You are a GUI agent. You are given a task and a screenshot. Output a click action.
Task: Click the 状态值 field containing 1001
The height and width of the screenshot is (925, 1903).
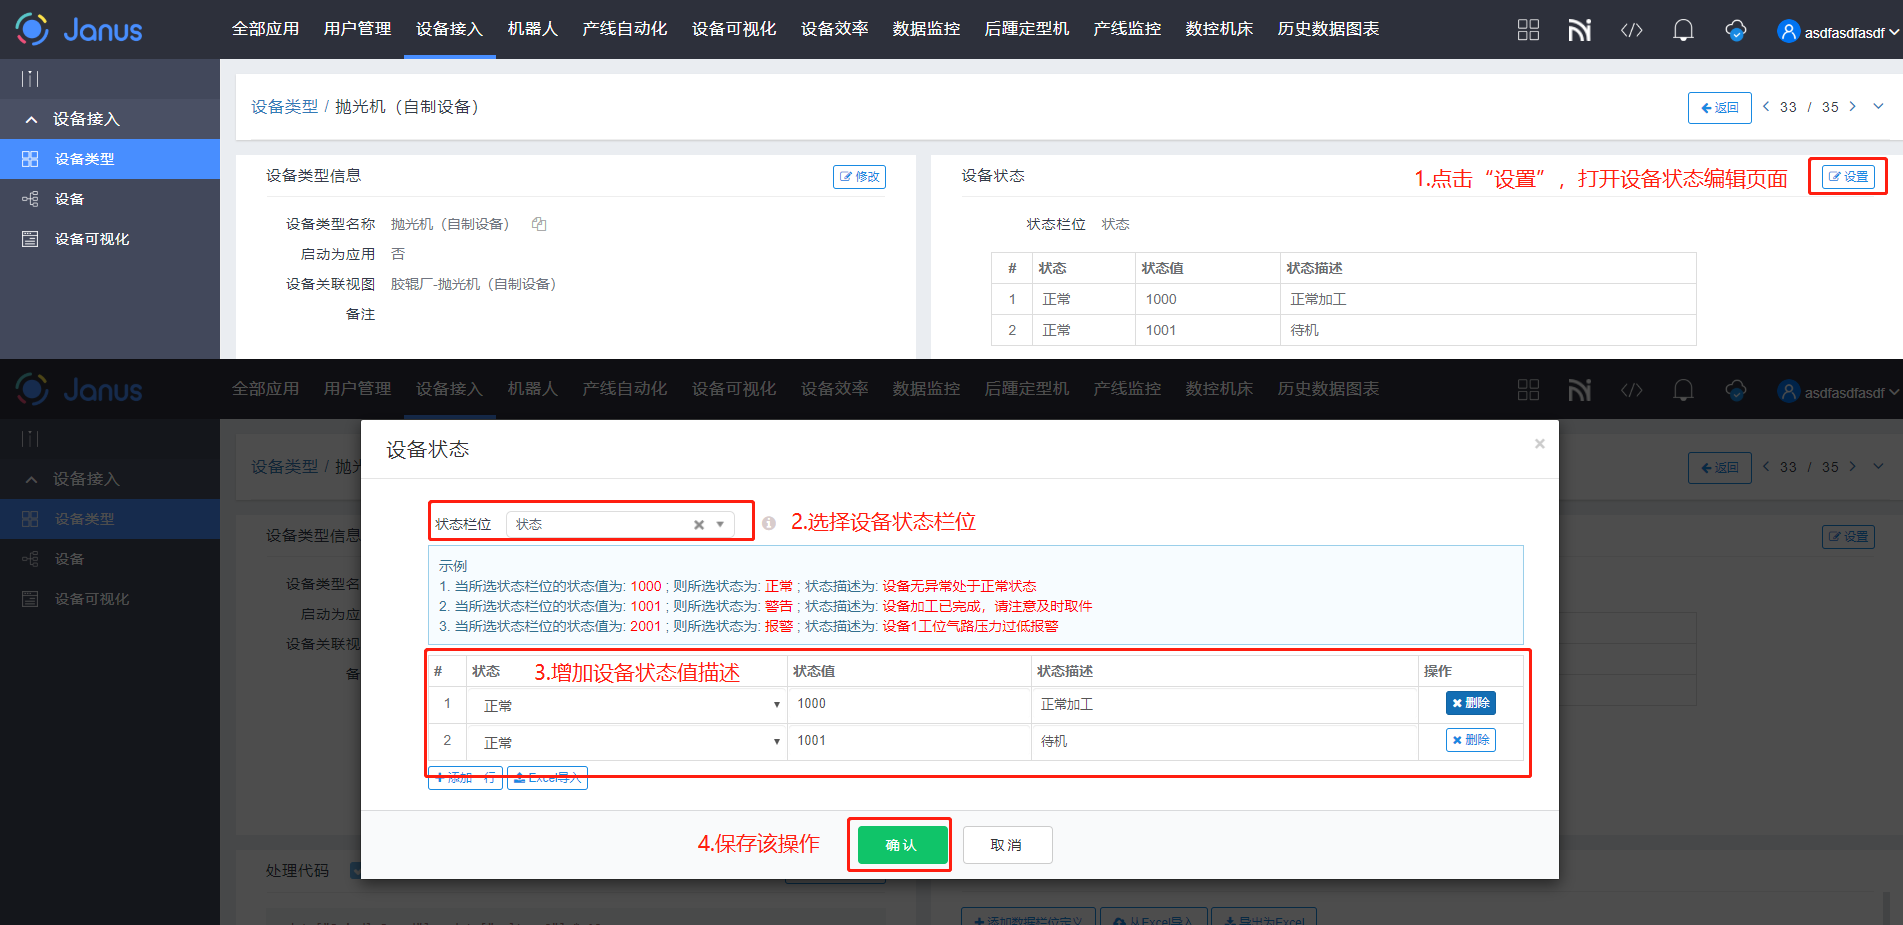point(909,741)
